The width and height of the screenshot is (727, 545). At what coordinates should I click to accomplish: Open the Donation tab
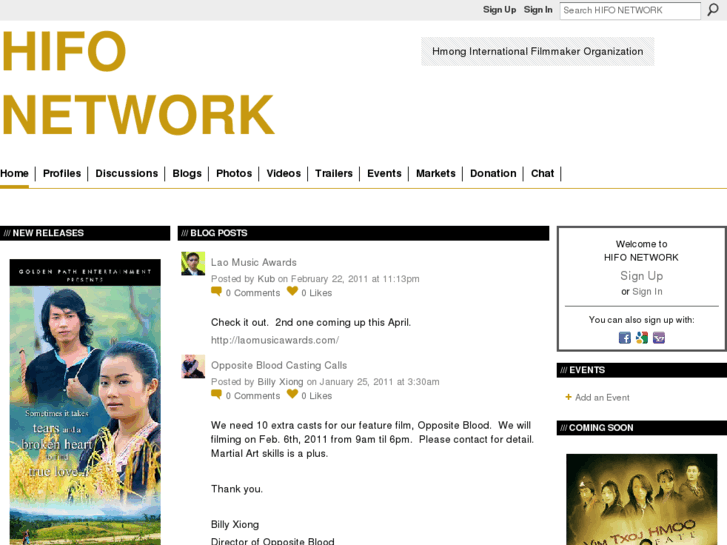pos(493,173)
